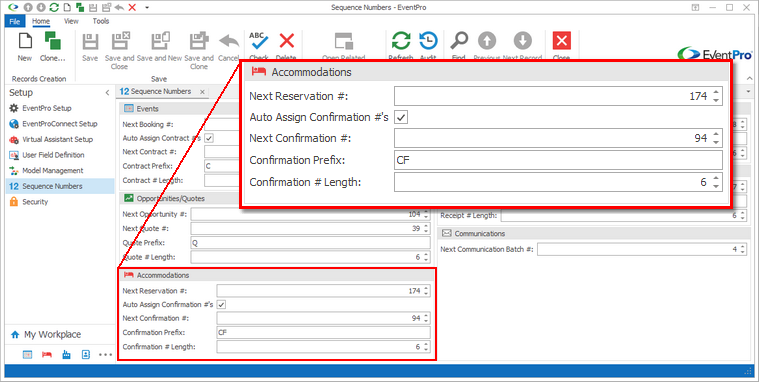Click the Events section header
The image size is (759, 382).
180,108
